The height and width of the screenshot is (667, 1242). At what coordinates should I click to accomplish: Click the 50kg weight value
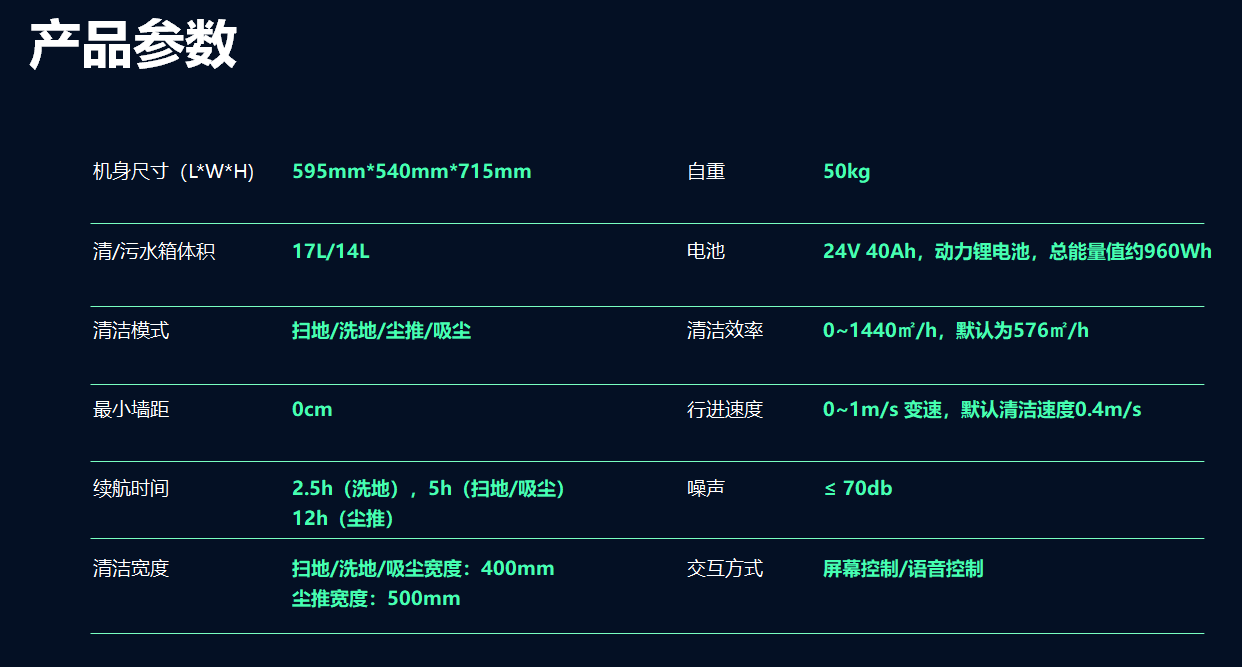click(x=847, y=172)
